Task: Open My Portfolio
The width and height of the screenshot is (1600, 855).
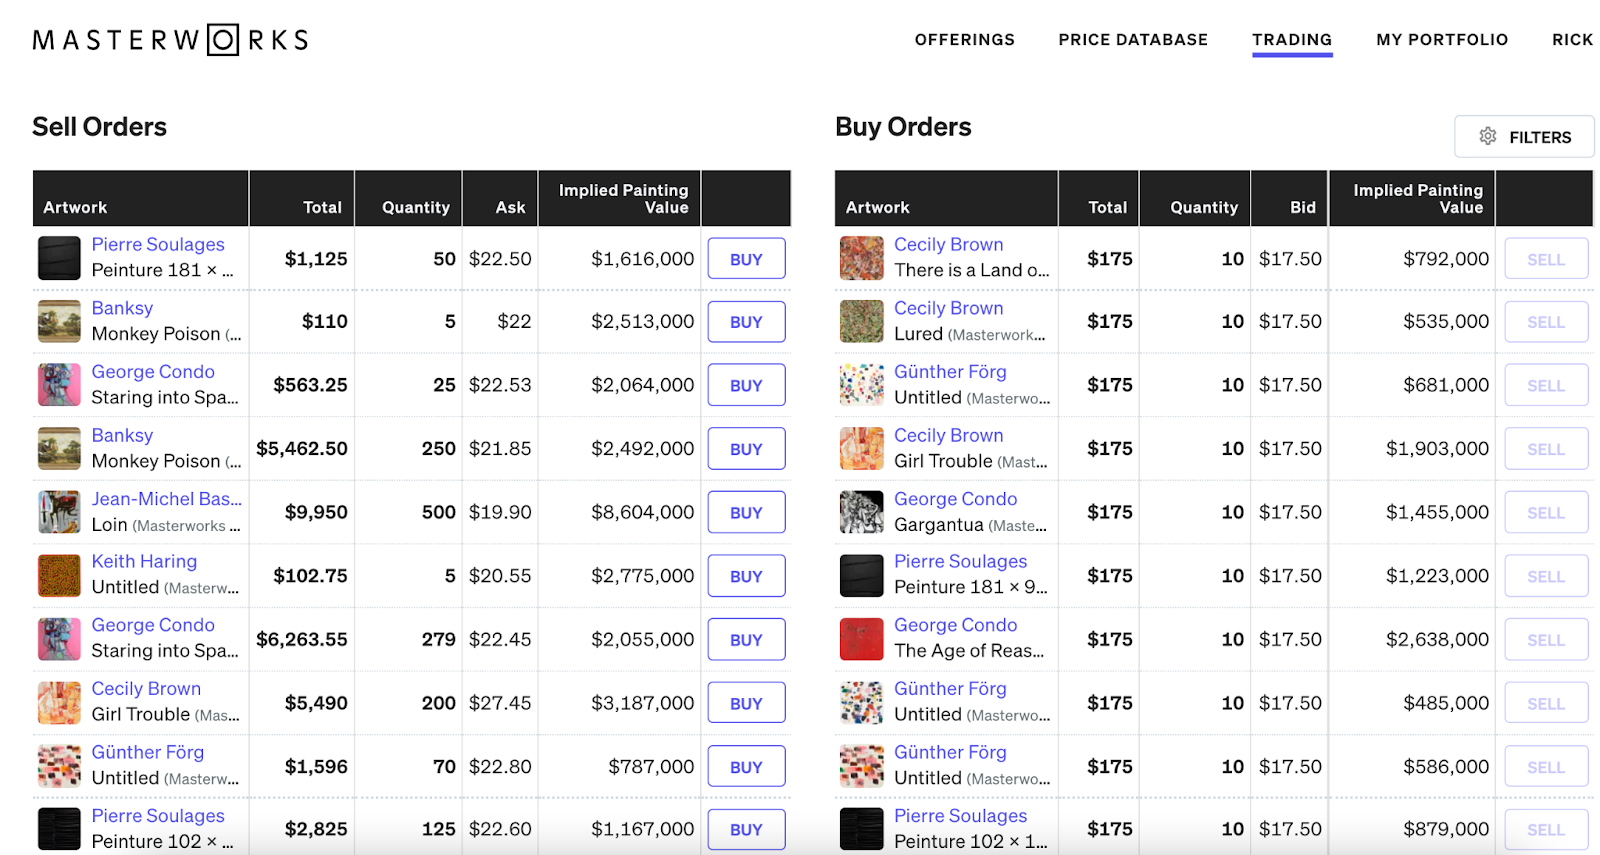Action: 1442,40
